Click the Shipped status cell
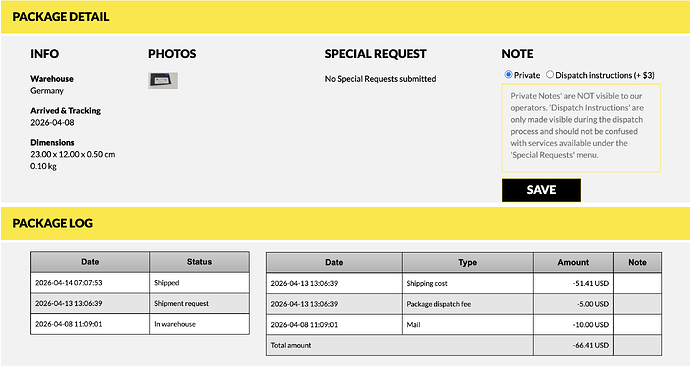This screenshot has height=366, width=690. pyautogui.click(x=199, y=283)
